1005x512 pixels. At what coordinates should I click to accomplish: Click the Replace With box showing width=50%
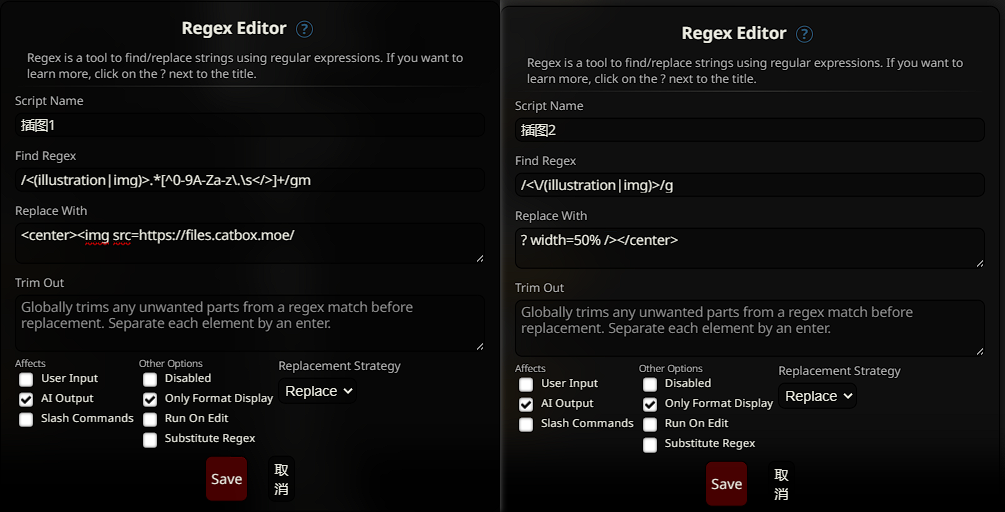tap(750, 248)
